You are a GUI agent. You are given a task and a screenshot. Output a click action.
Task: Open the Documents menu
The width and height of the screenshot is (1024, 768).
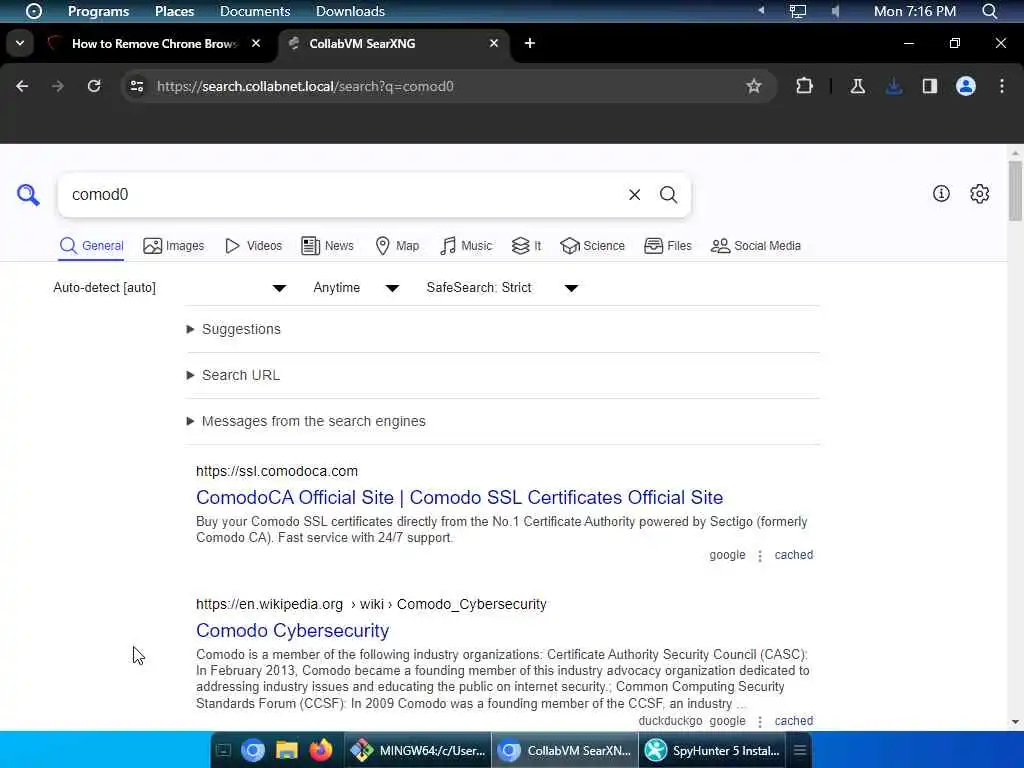tap(255, 11)
